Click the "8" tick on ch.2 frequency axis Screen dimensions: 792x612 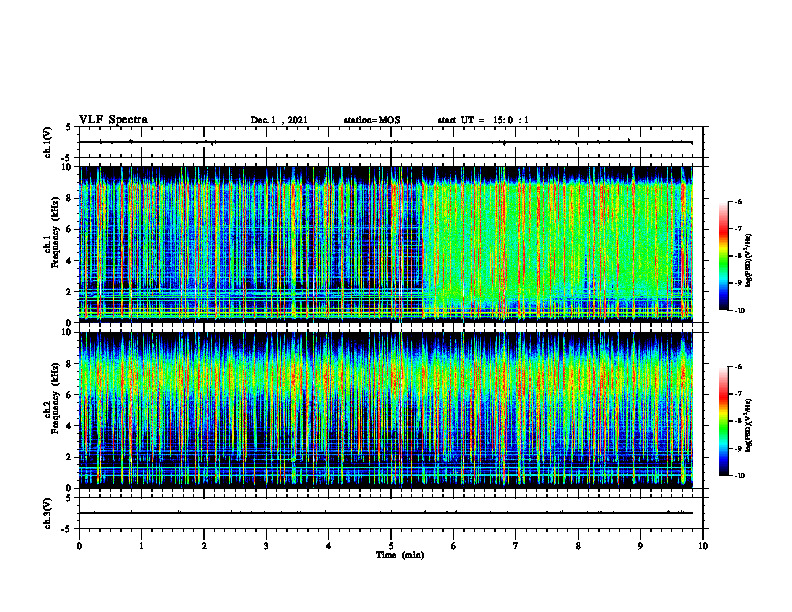70,364
